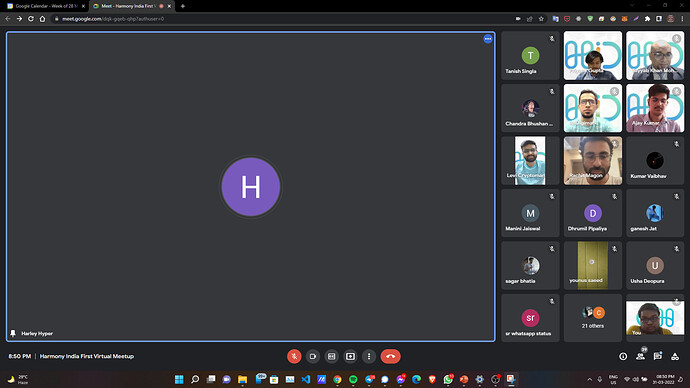
Task: Click the Present now screen share button
Action: tap(350, 356)
